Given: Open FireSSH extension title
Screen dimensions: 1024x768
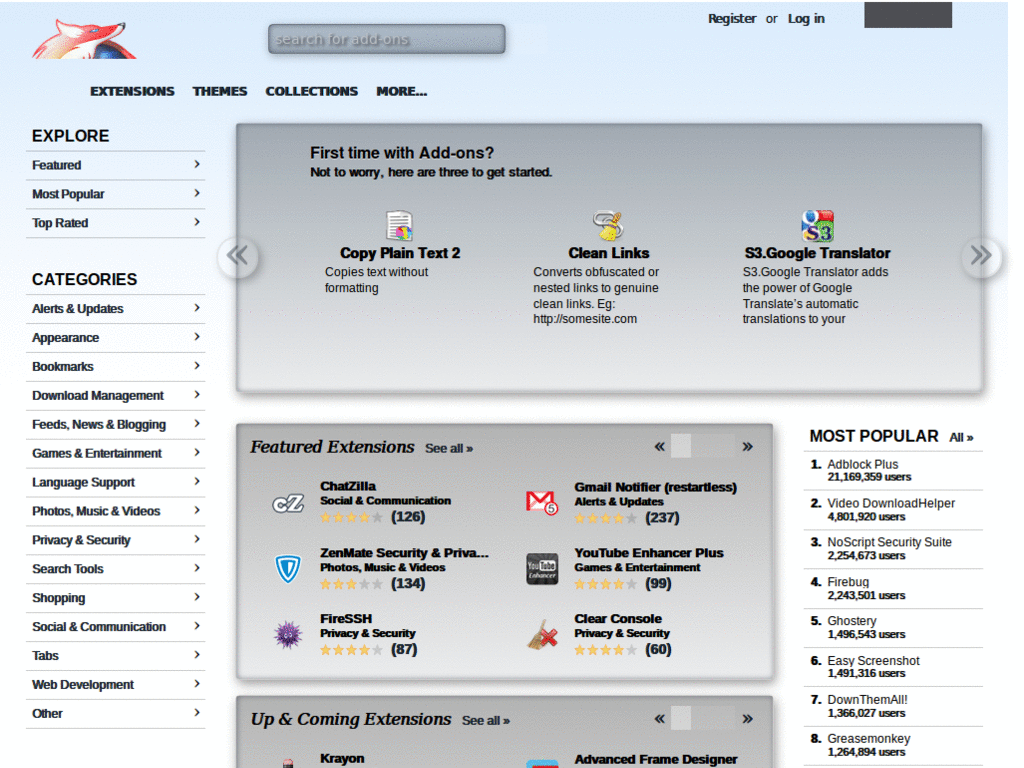Looking at the screenshot, I should click(346, 618).
